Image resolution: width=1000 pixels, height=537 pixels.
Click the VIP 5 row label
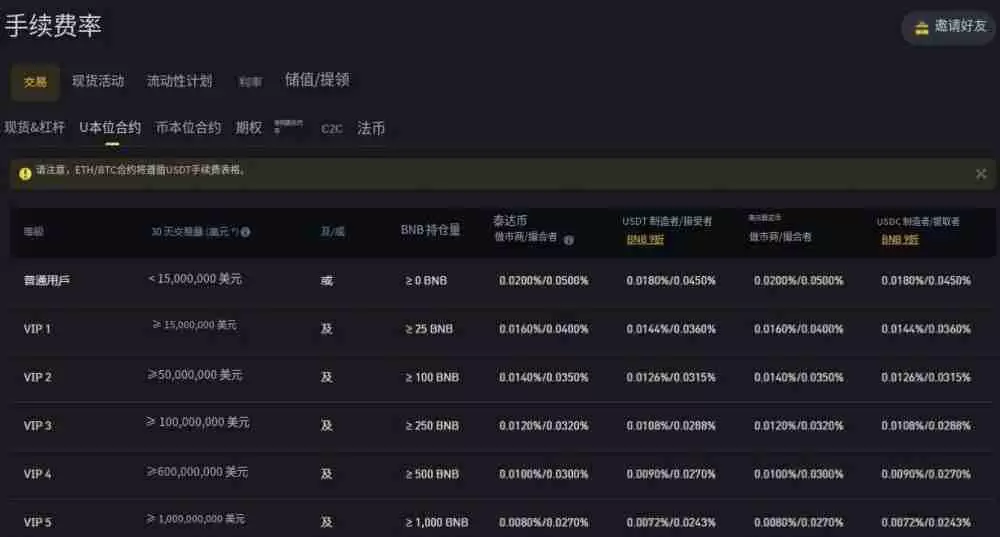pos(38,522)
